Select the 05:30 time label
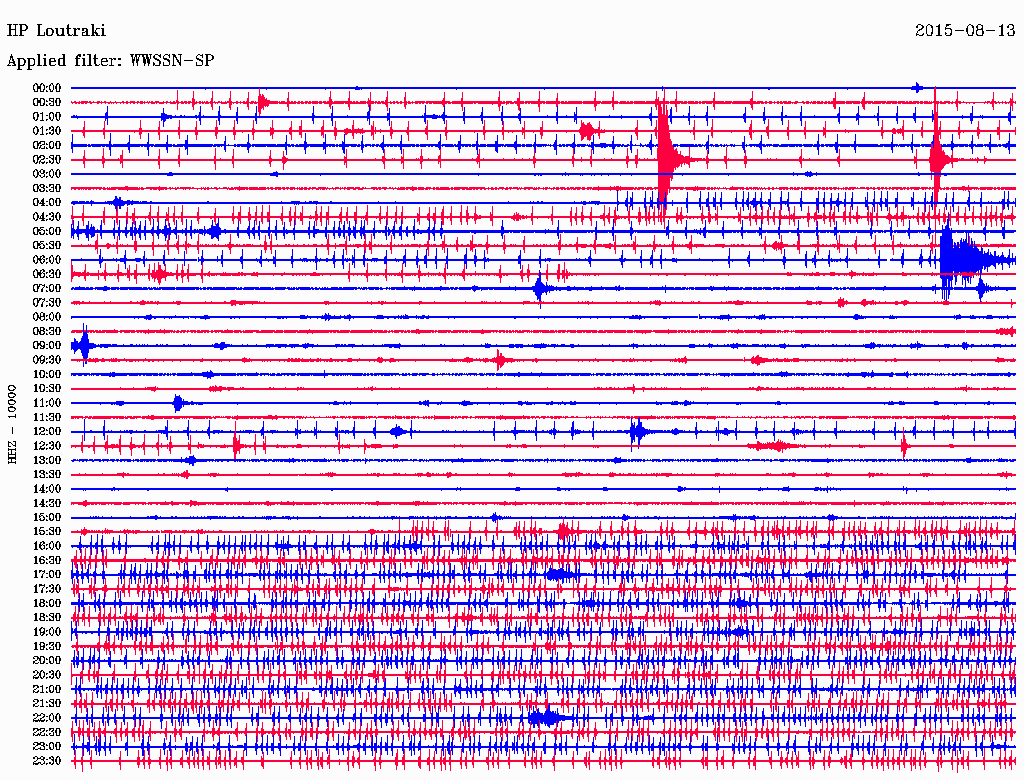Image resolution: width=1024 pixels, height=780 pixels. coord(47,246)
